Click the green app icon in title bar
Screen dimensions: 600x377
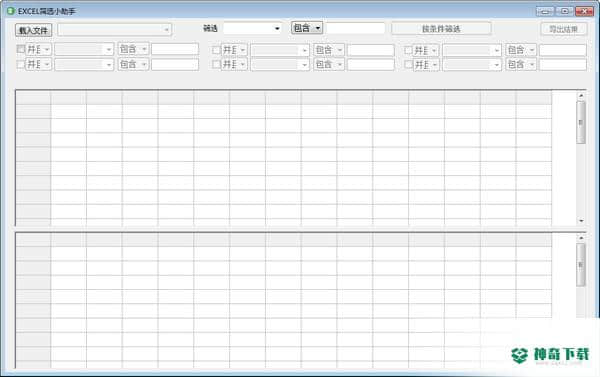click(11, 11)
